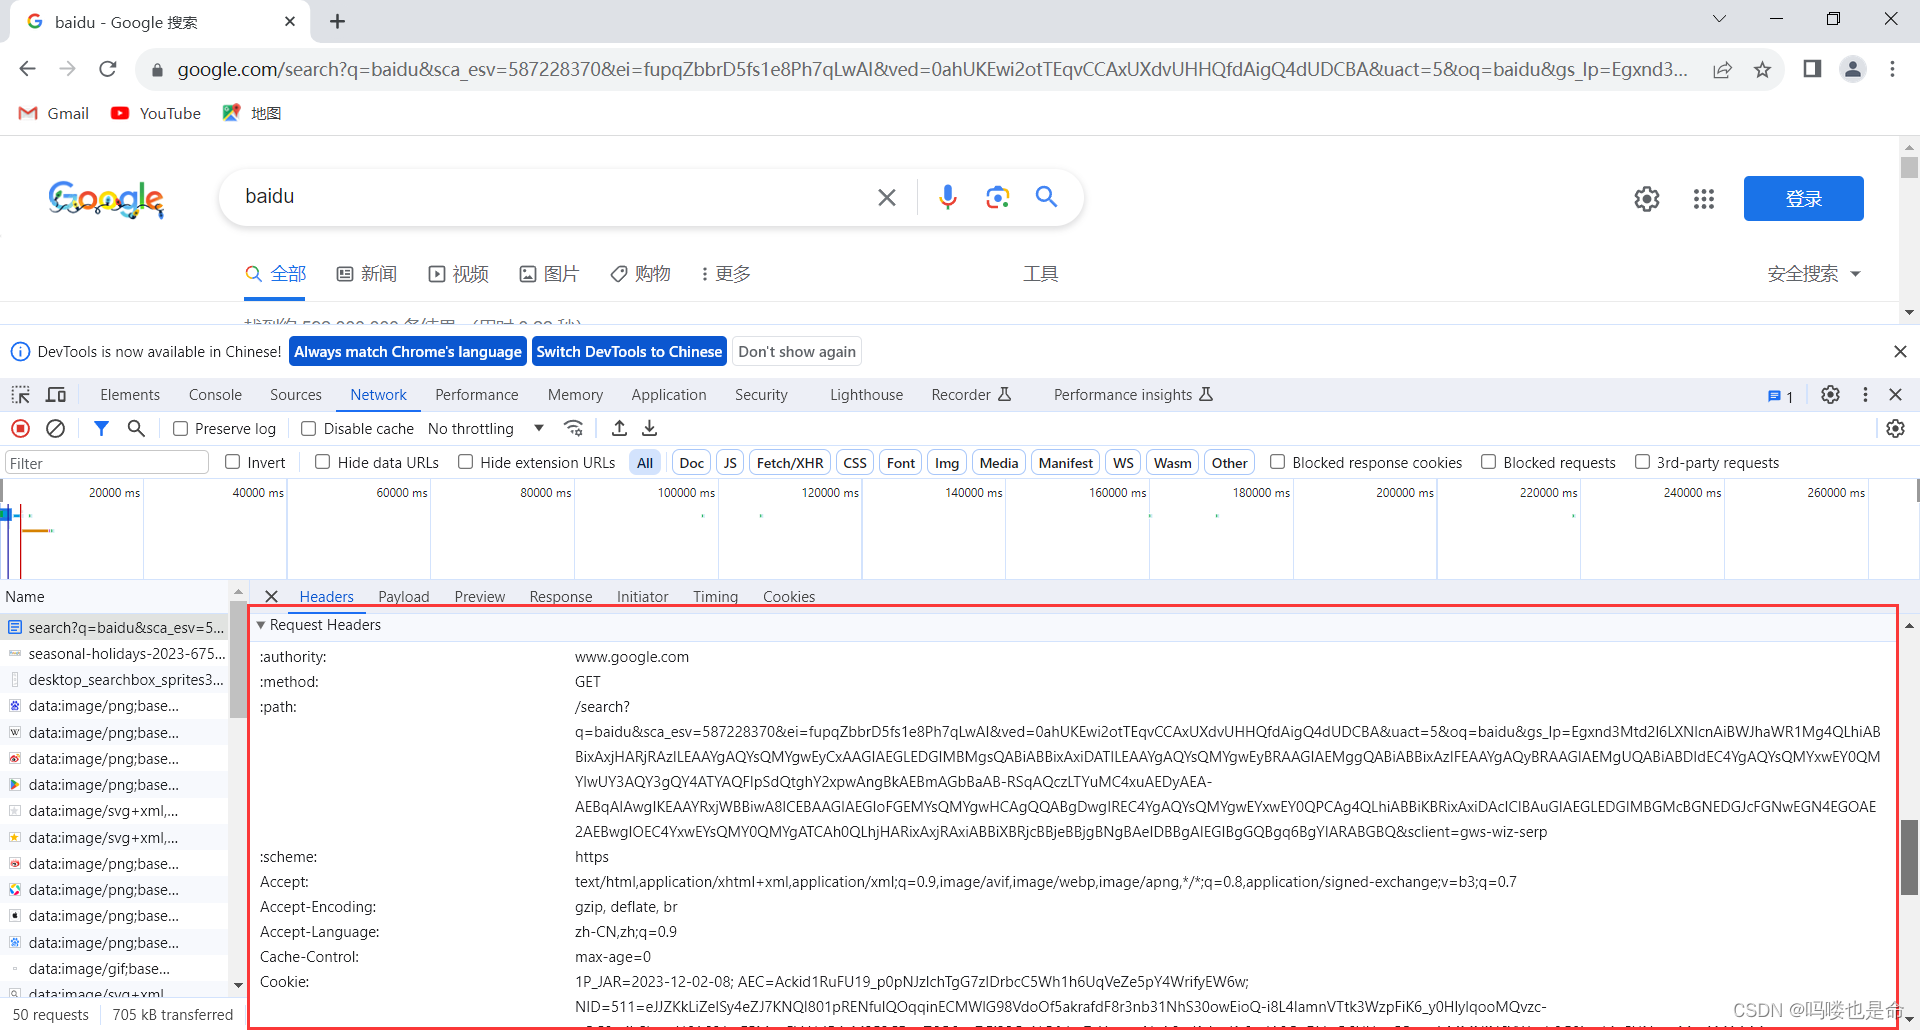The image size is (1920, 1030).
Task: Check the Invert filter checkbox
Action: 233,462
